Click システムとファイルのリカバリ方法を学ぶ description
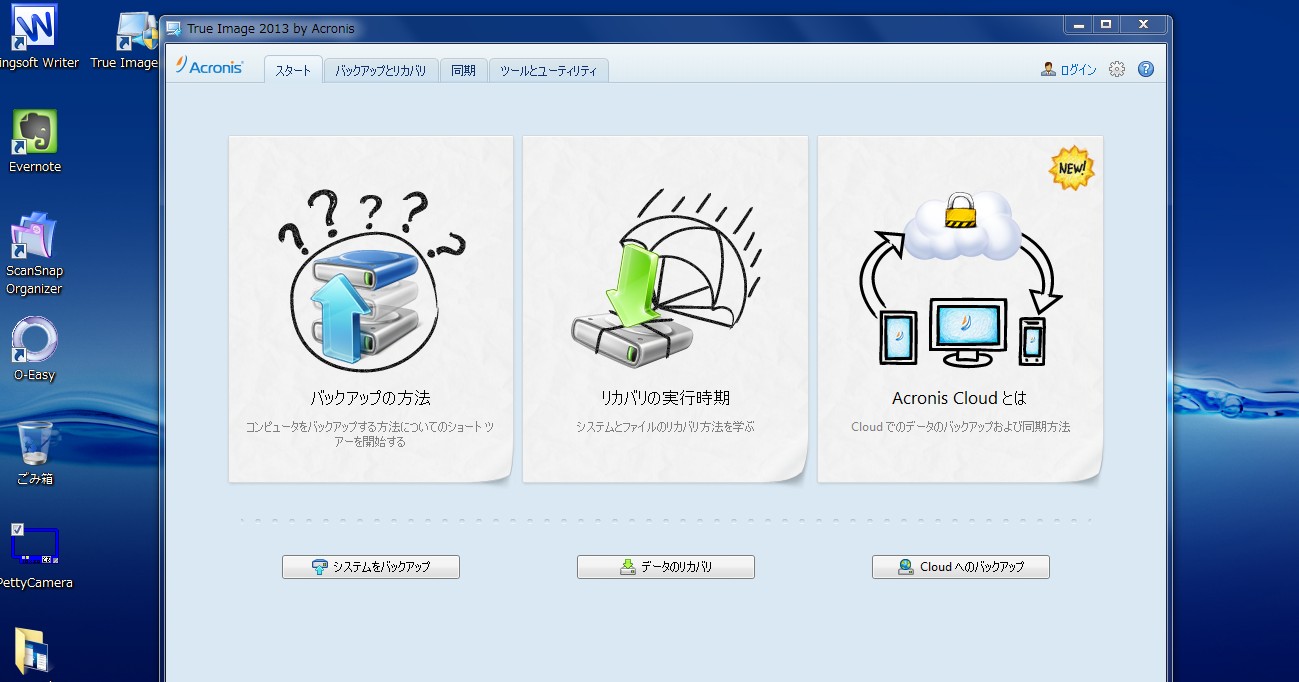The image size is (1299, 682). 665,427
